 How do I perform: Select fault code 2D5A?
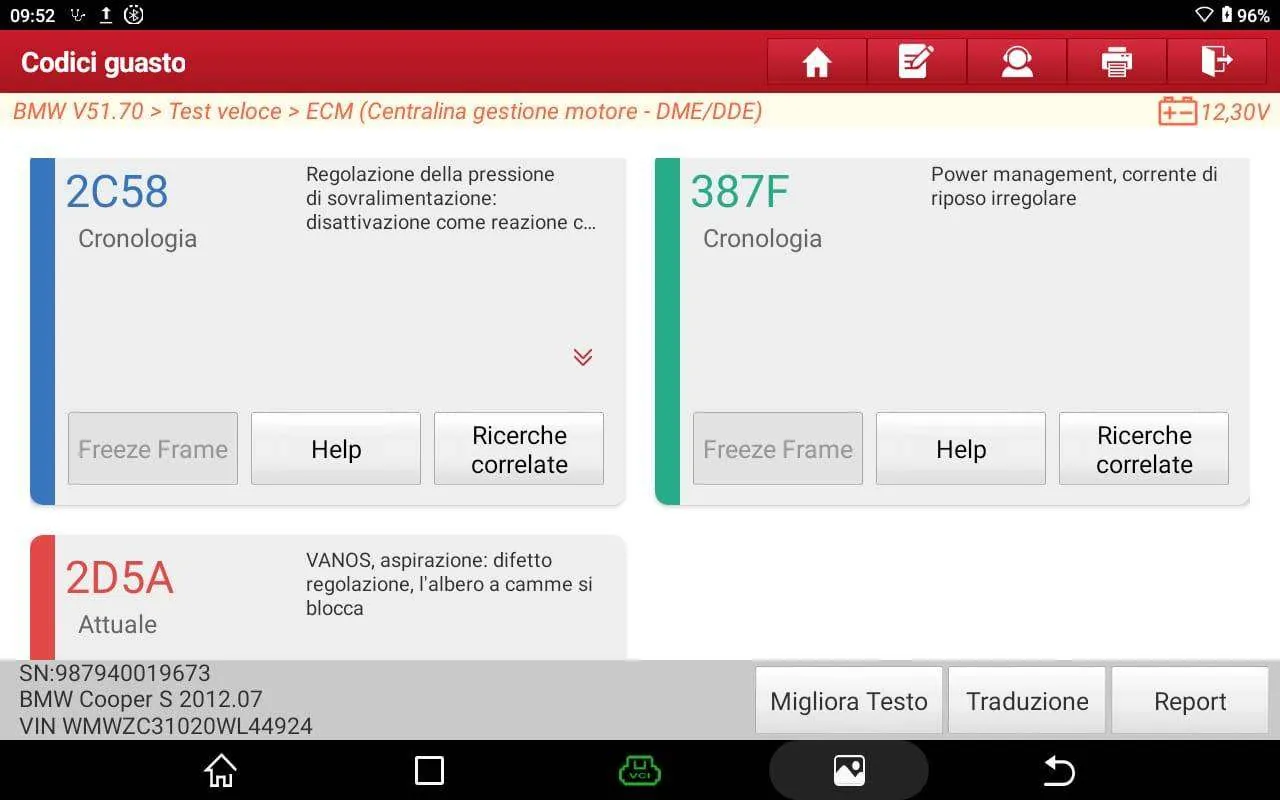pyautogui.click(x=120, y=578)
